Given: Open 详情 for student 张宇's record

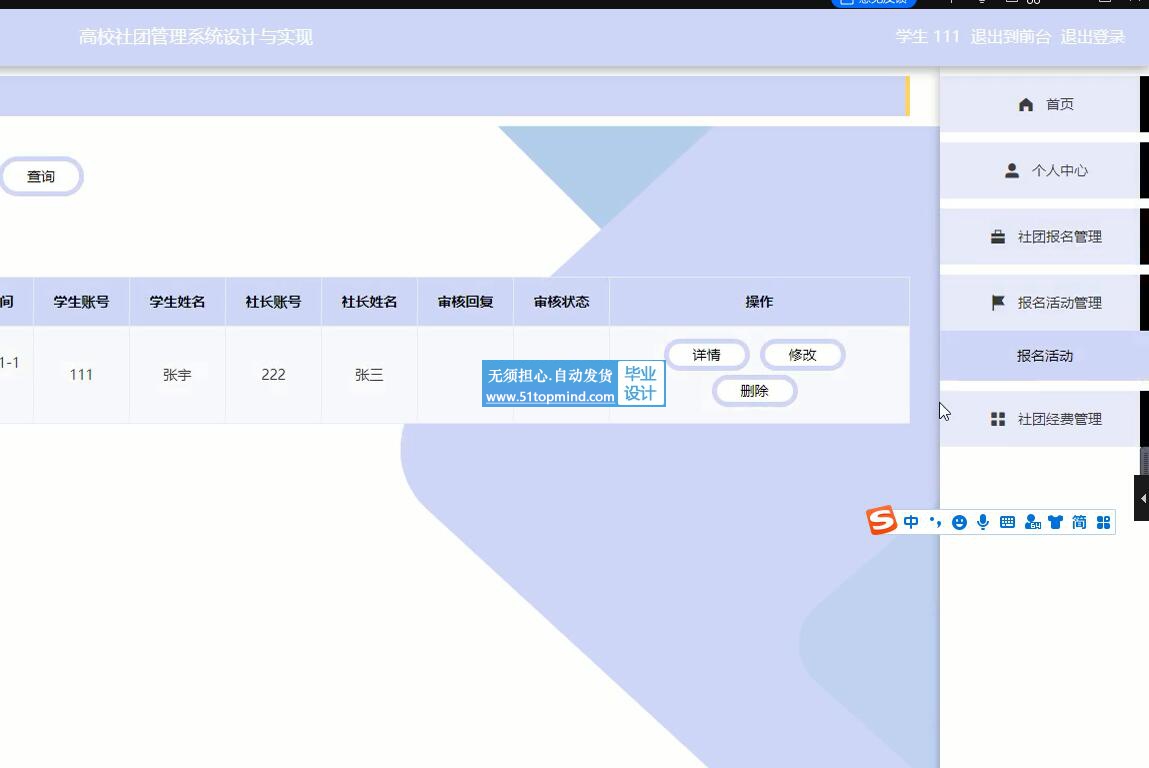Looking at the screenshot, I should (706, 355).
